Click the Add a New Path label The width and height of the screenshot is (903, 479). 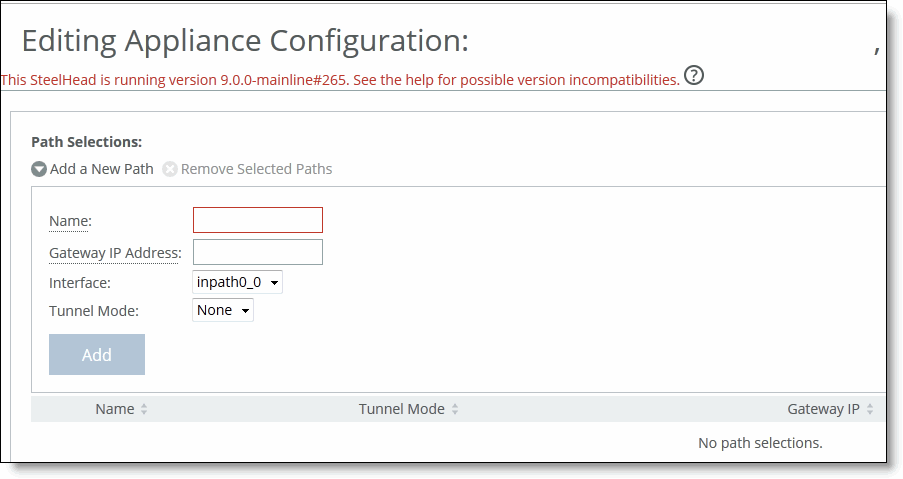[x=101, y=169]
